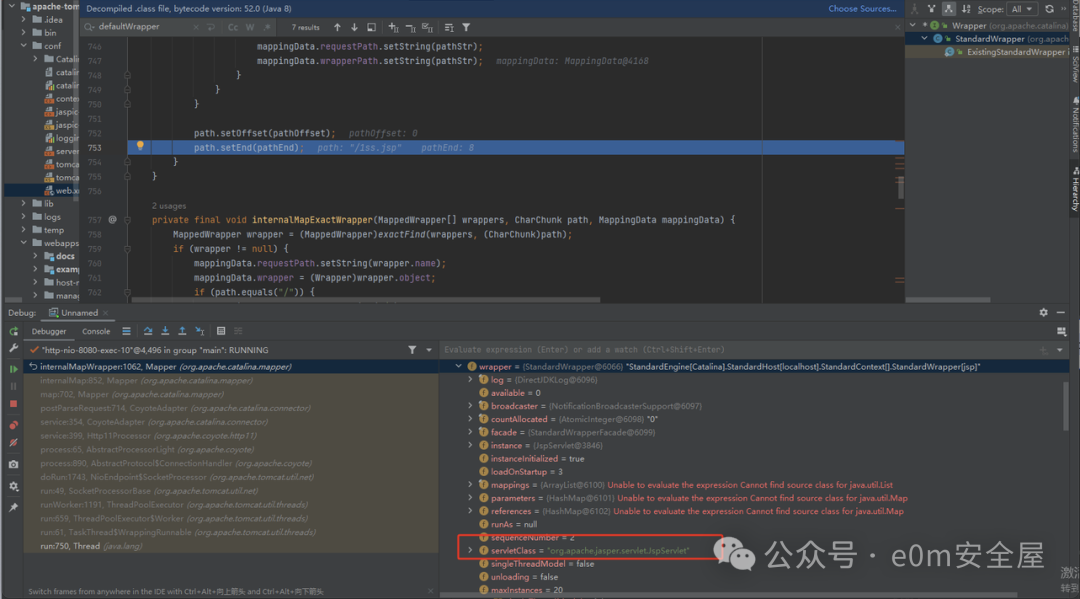Open Debug tool window settings gear

[x=1043, y=313]
